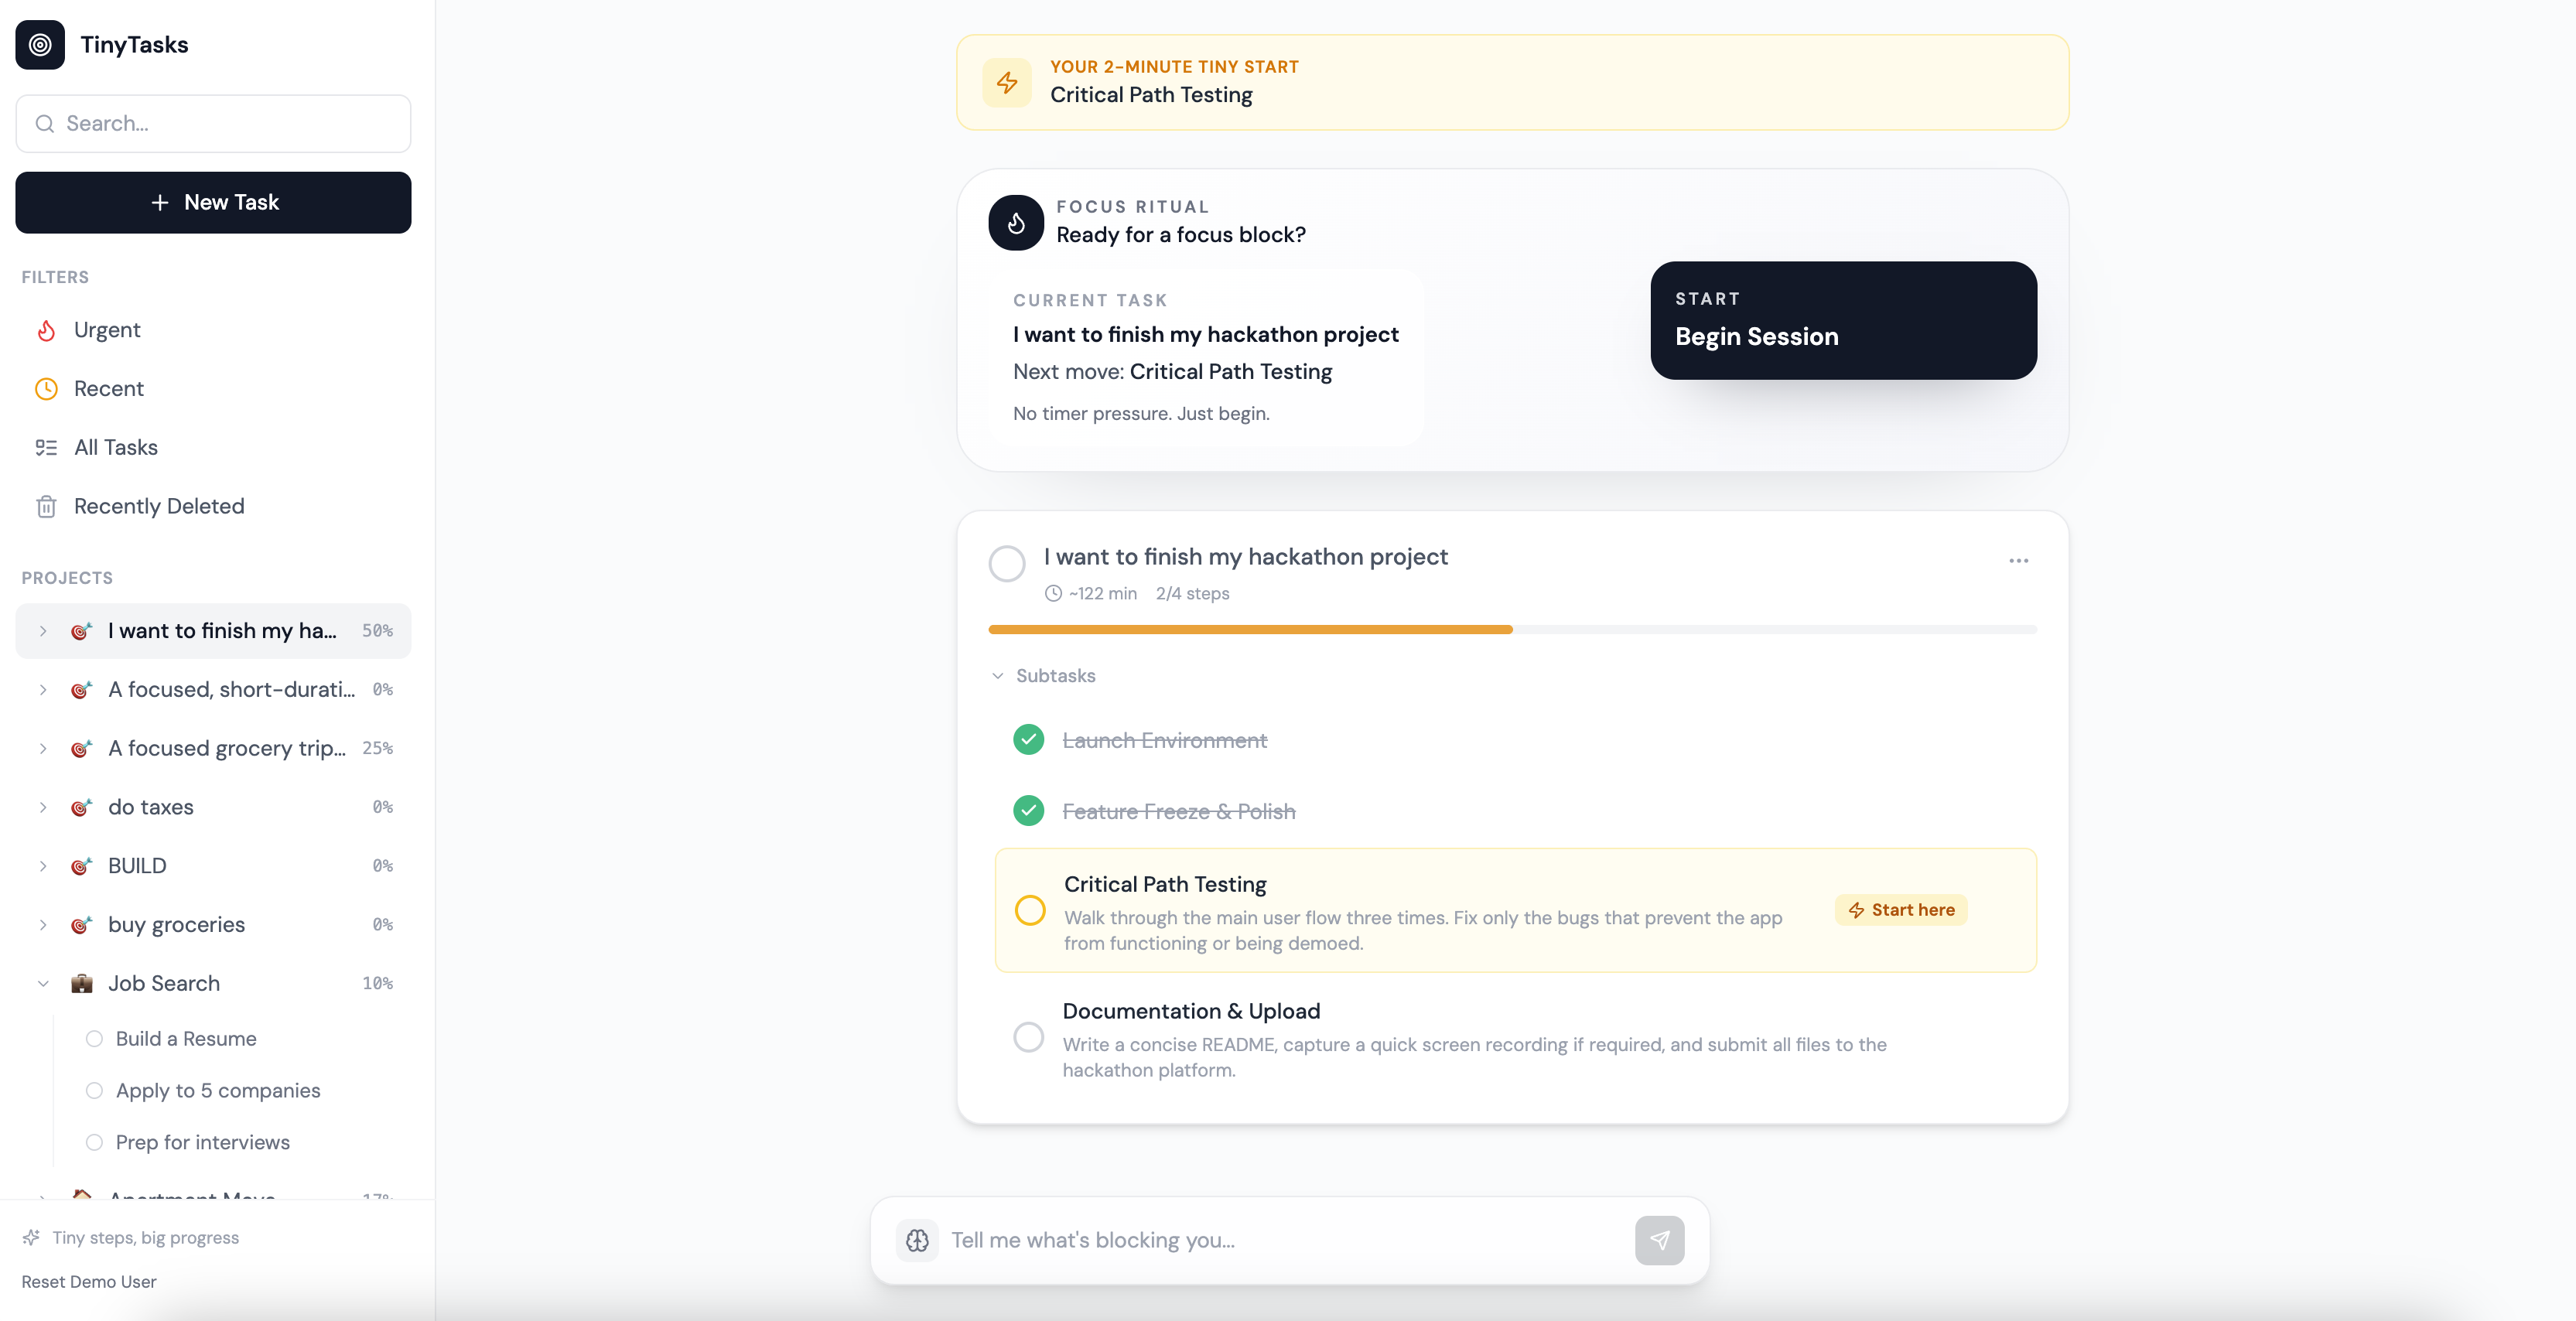The width and height of the screenshot is (2576, 1321).
Task: Click the Begin Session button
Action: pyautogui.click(x=1843, y=320)
